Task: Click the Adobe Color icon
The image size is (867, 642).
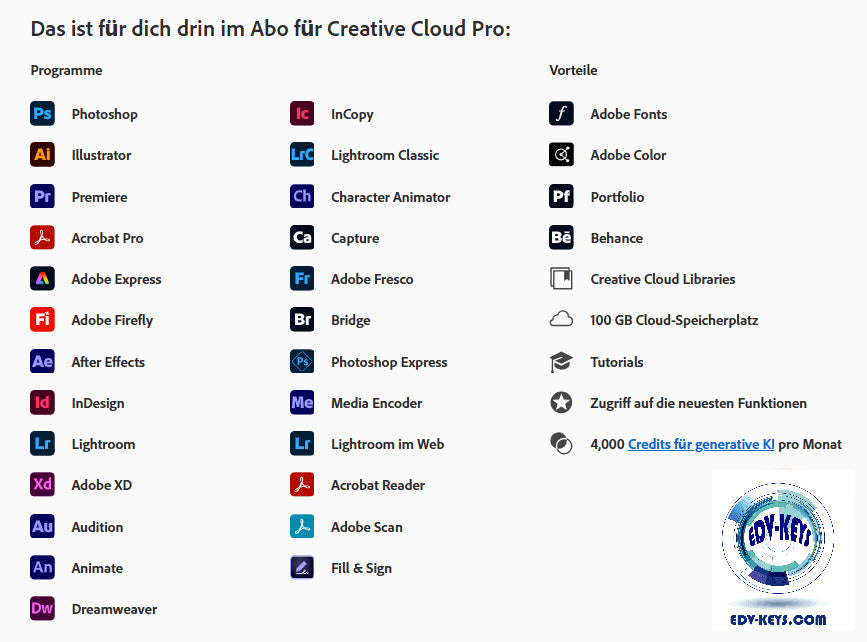Action: [x=561, y=155]
